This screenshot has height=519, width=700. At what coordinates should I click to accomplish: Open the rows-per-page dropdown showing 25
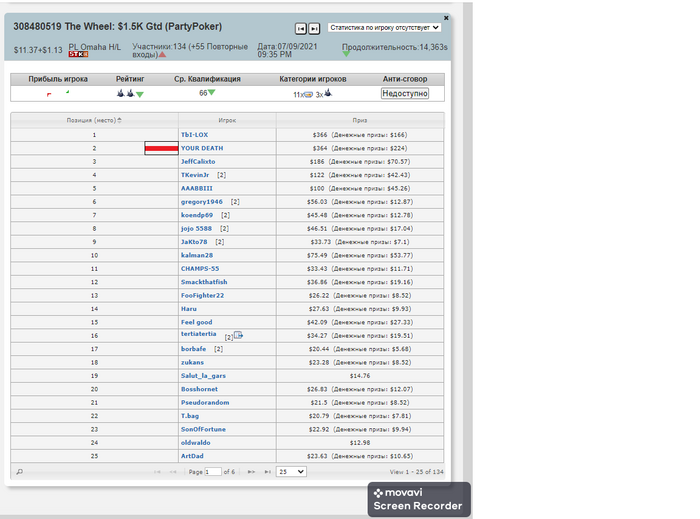291,472
